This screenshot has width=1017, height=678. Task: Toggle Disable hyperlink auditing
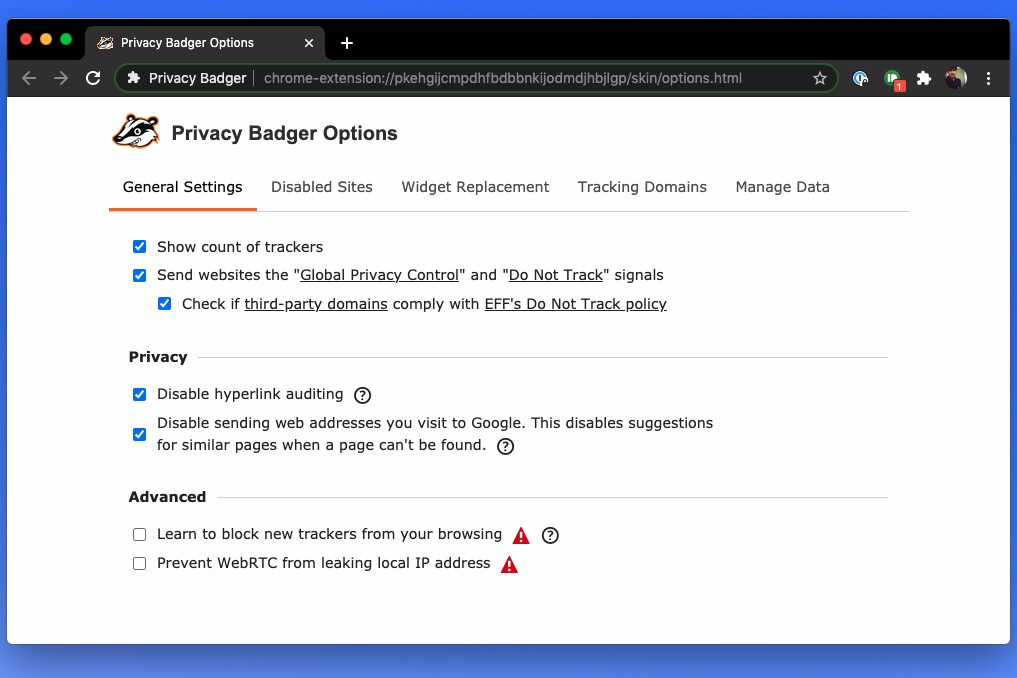pyautogui.click(x=139, y=394)
